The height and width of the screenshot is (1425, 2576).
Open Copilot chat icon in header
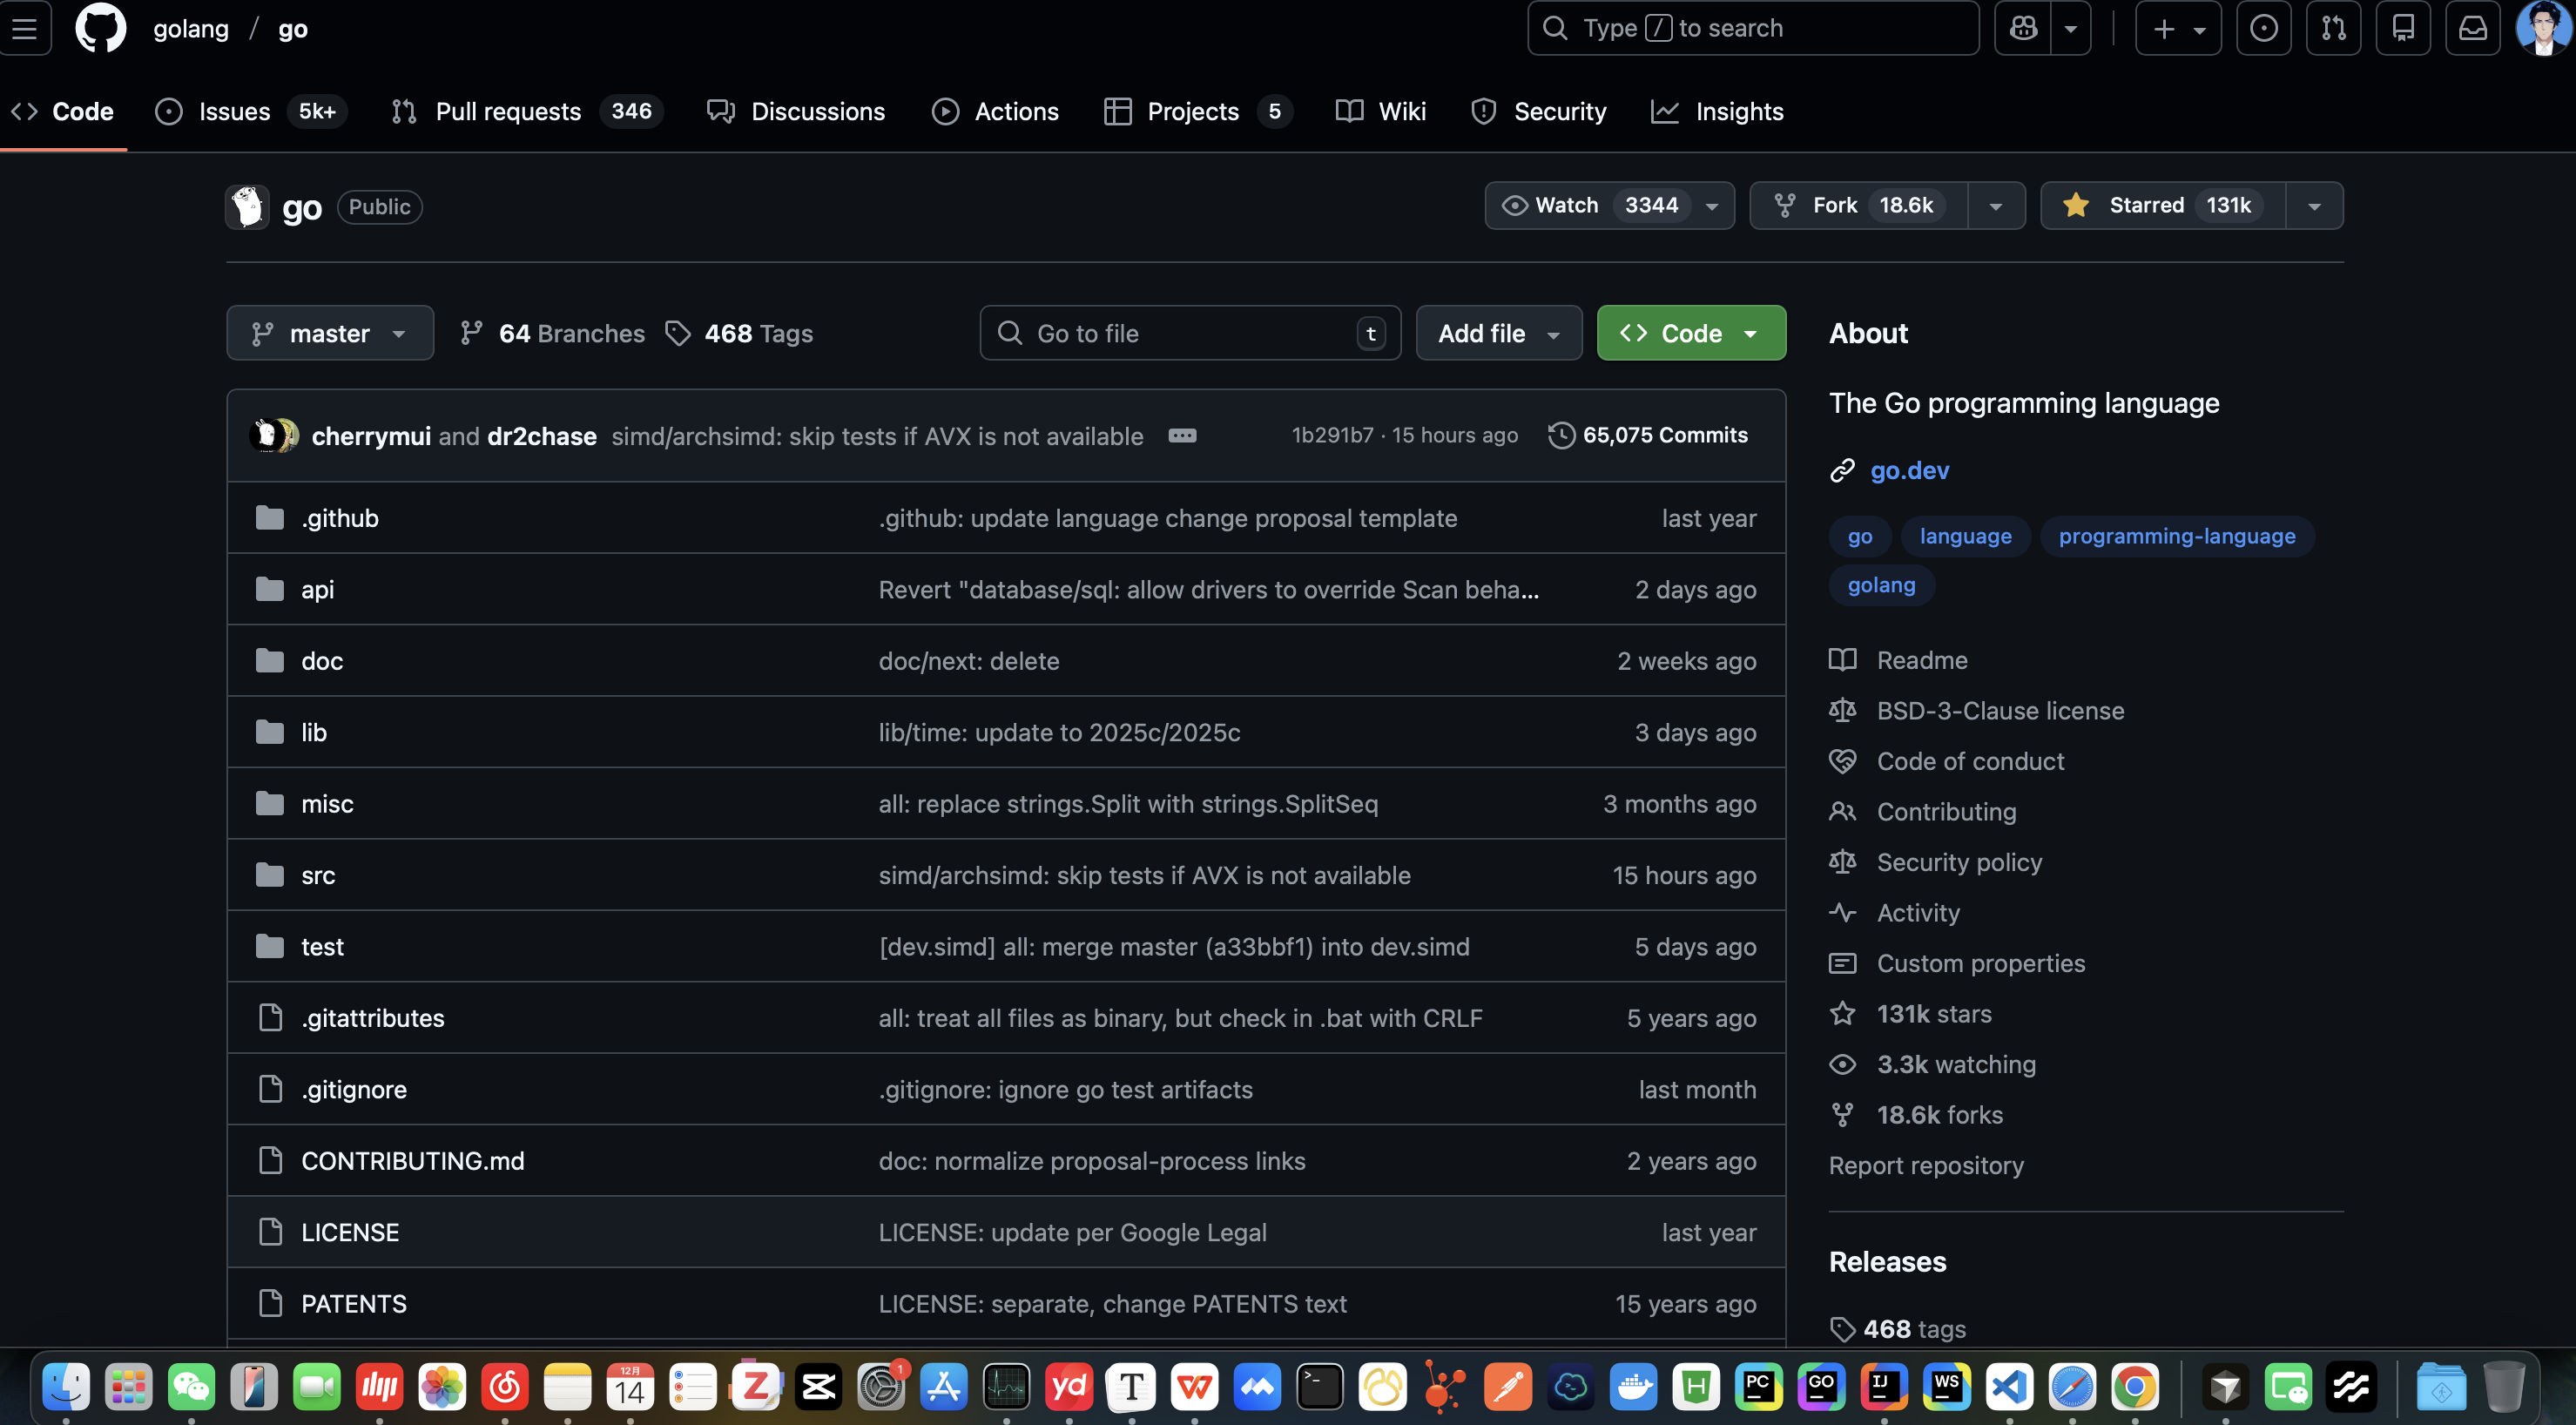[2022, 28]
